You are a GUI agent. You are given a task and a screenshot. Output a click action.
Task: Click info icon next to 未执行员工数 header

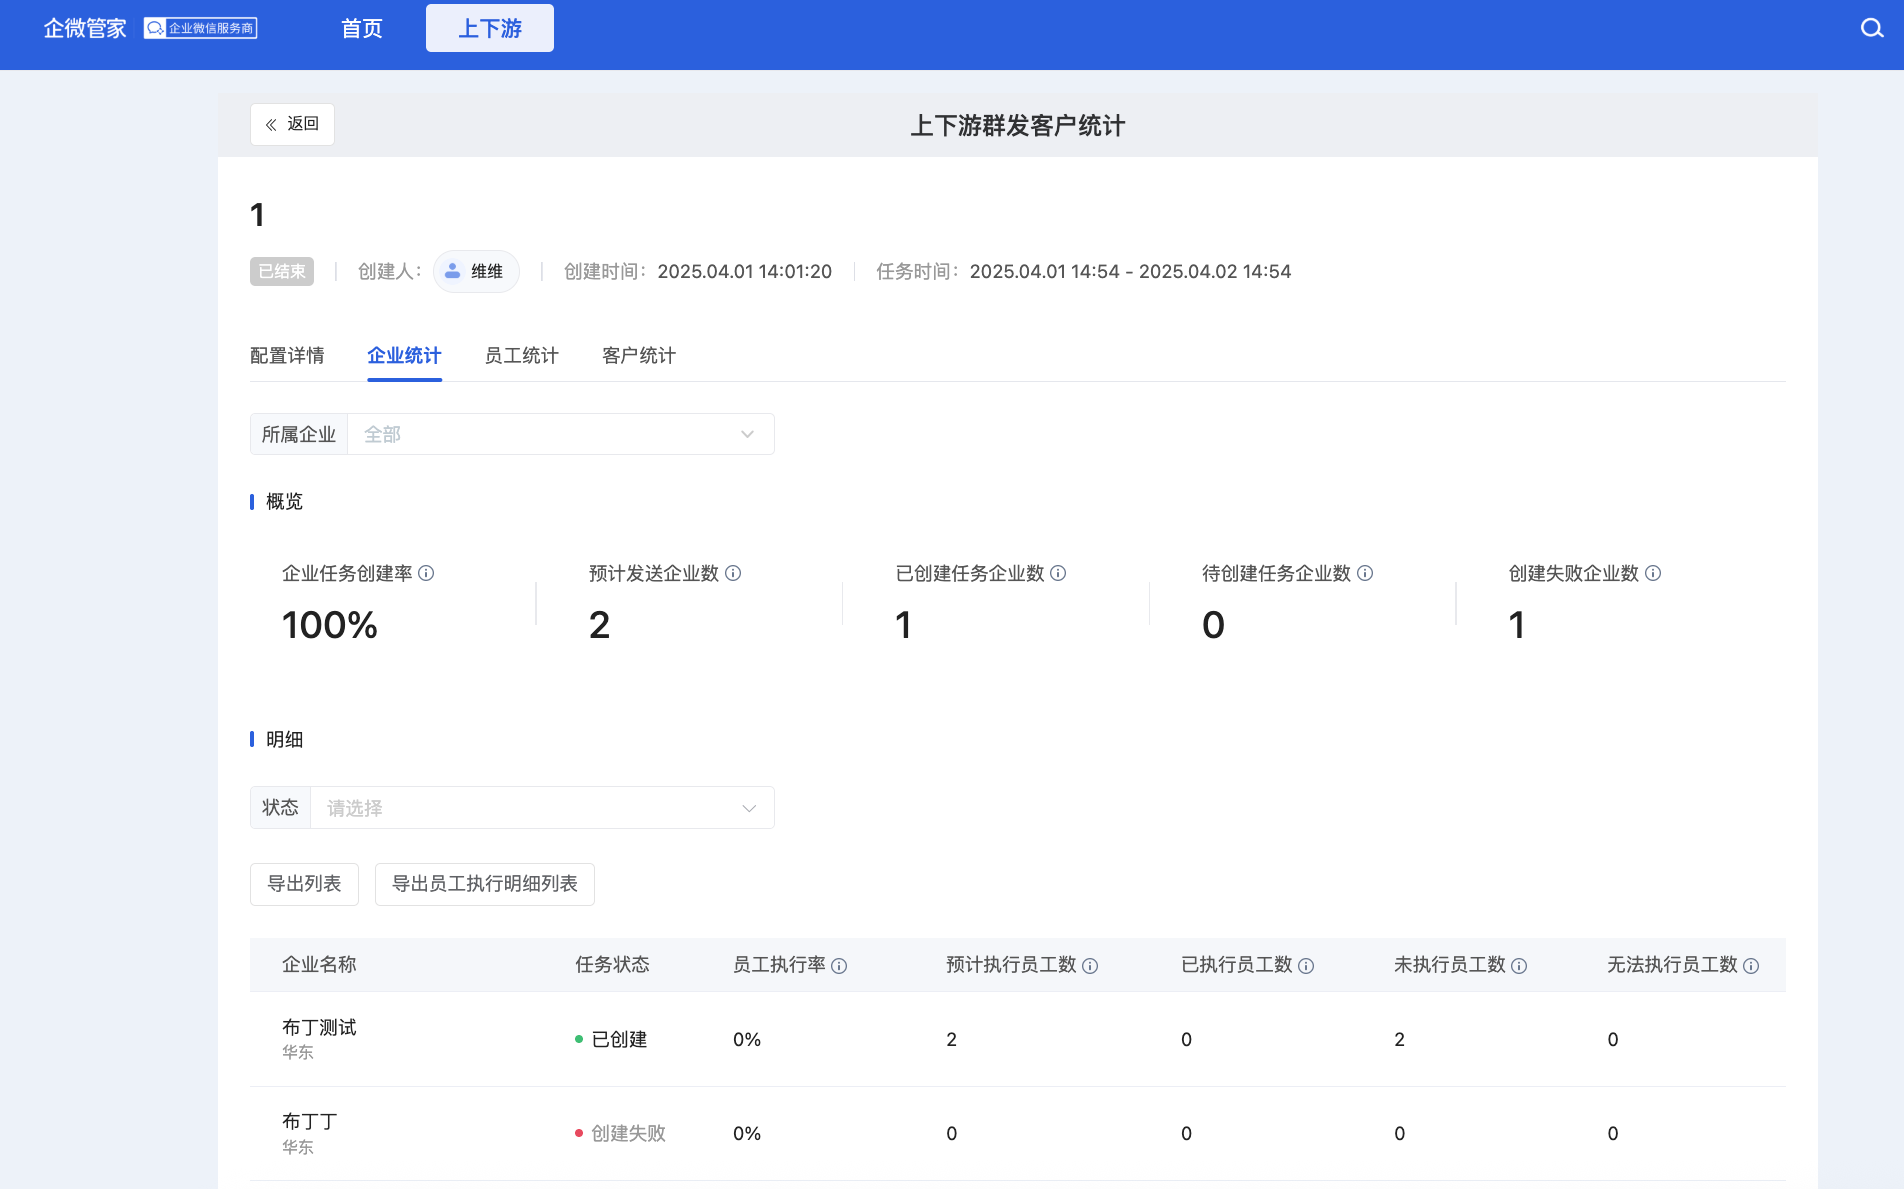[x=1519, y=966]
